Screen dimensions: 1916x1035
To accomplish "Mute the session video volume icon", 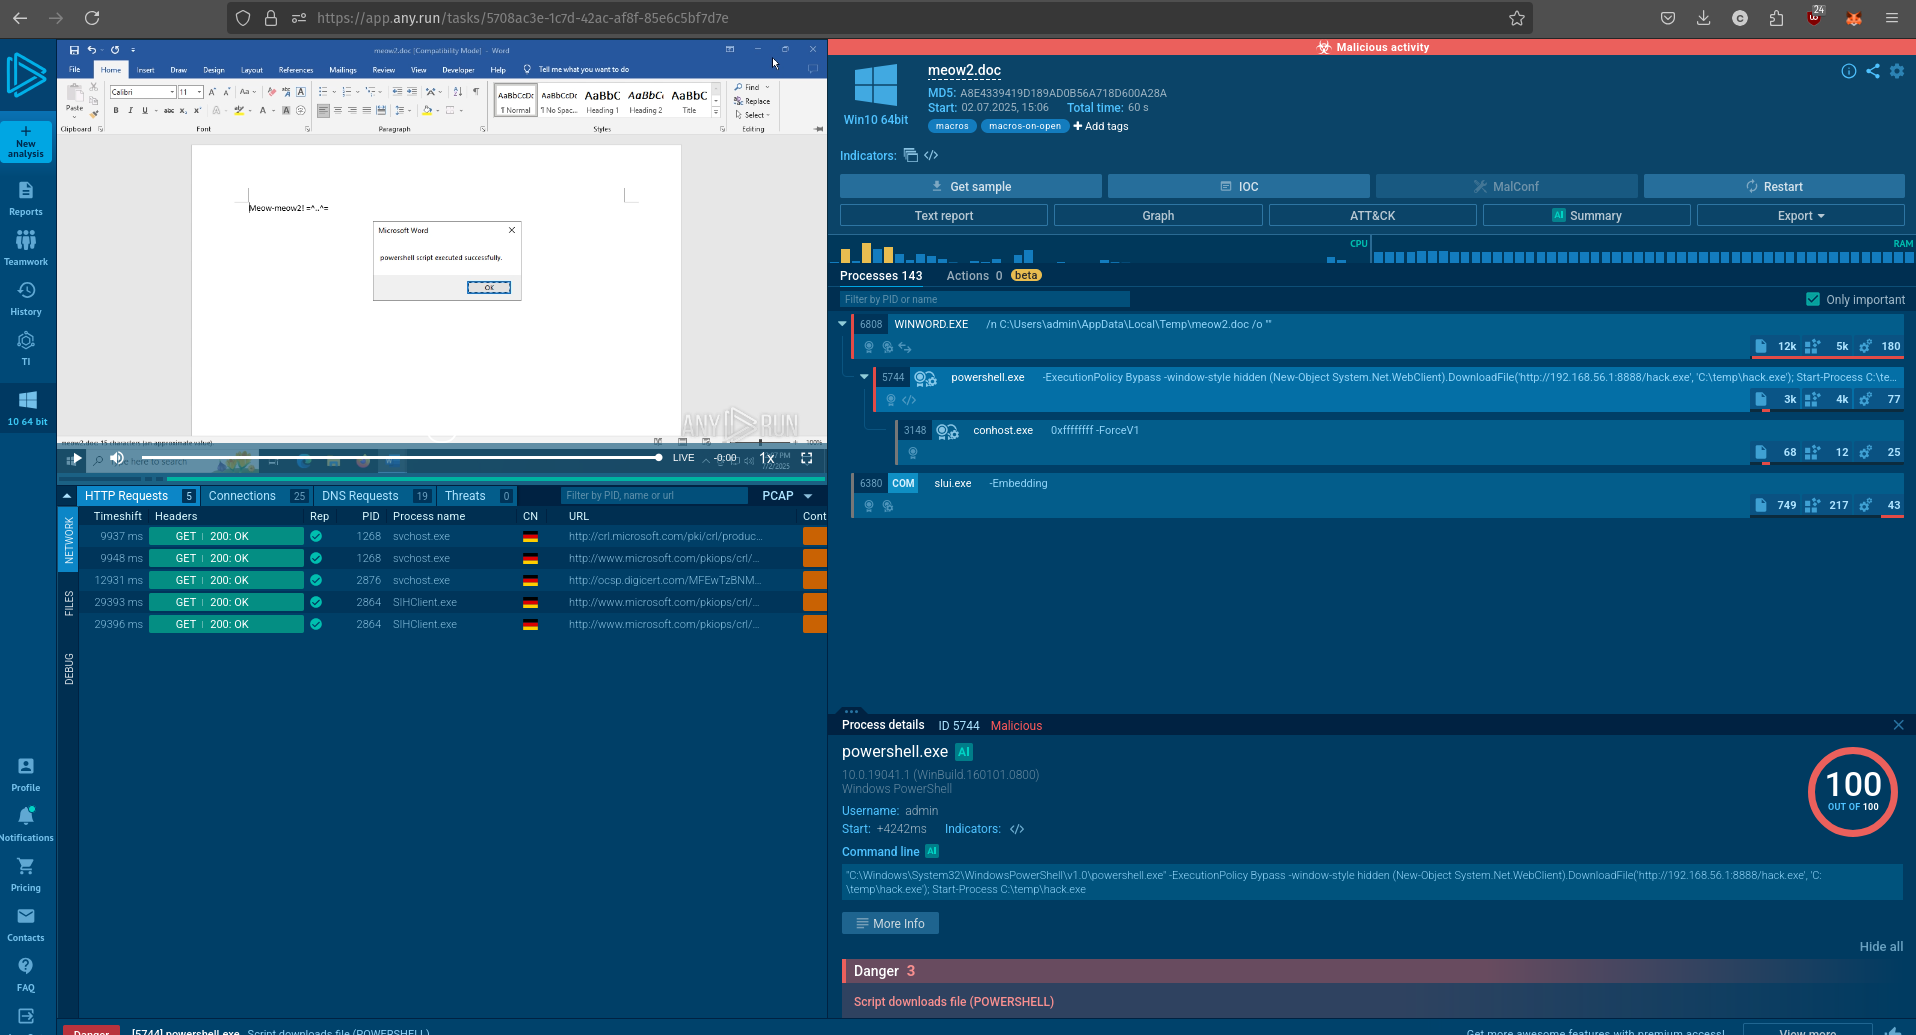I will pos(117,458).
